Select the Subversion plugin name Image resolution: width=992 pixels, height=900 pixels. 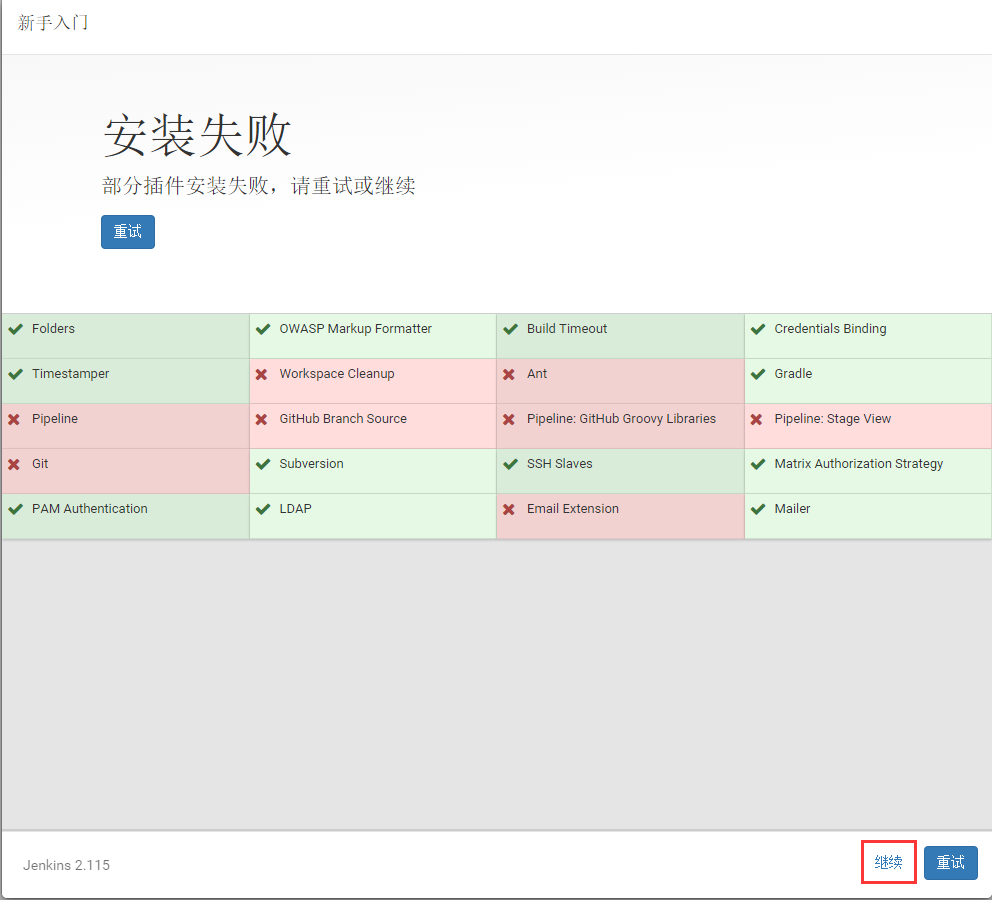[311, 463]
